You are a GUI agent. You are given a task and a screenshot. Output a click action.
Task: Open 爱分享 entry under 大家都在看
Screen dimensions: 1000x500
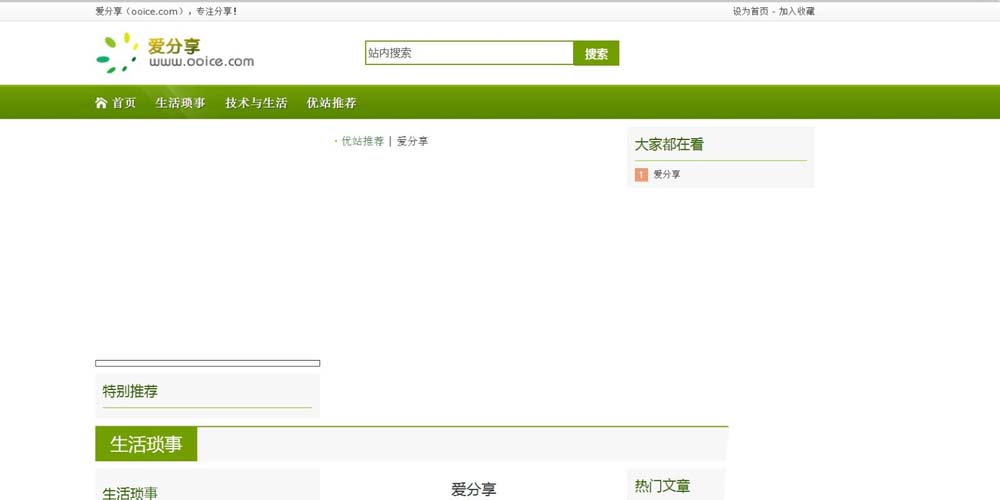click(x=667, y=174)
